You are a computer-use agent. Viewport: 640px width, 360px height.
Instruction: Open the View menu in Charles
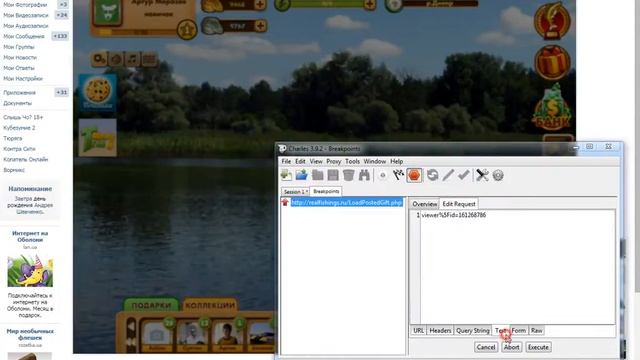click(x=316, y=161)
